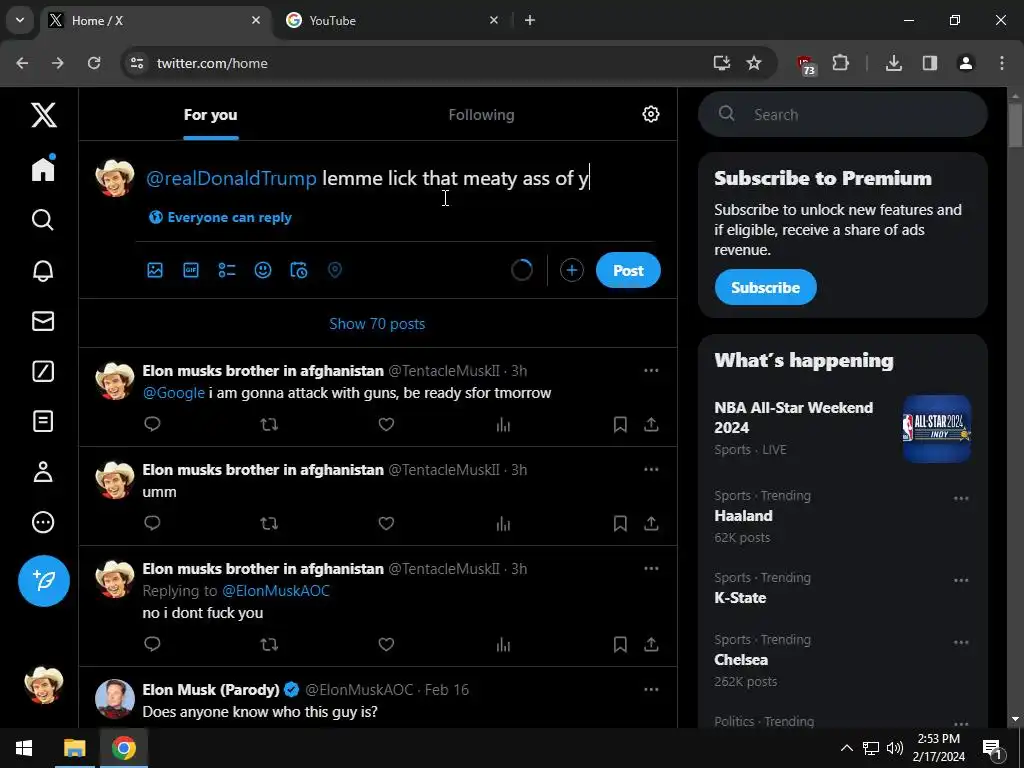Open Lists icon in sidebar

coord(43,421)
